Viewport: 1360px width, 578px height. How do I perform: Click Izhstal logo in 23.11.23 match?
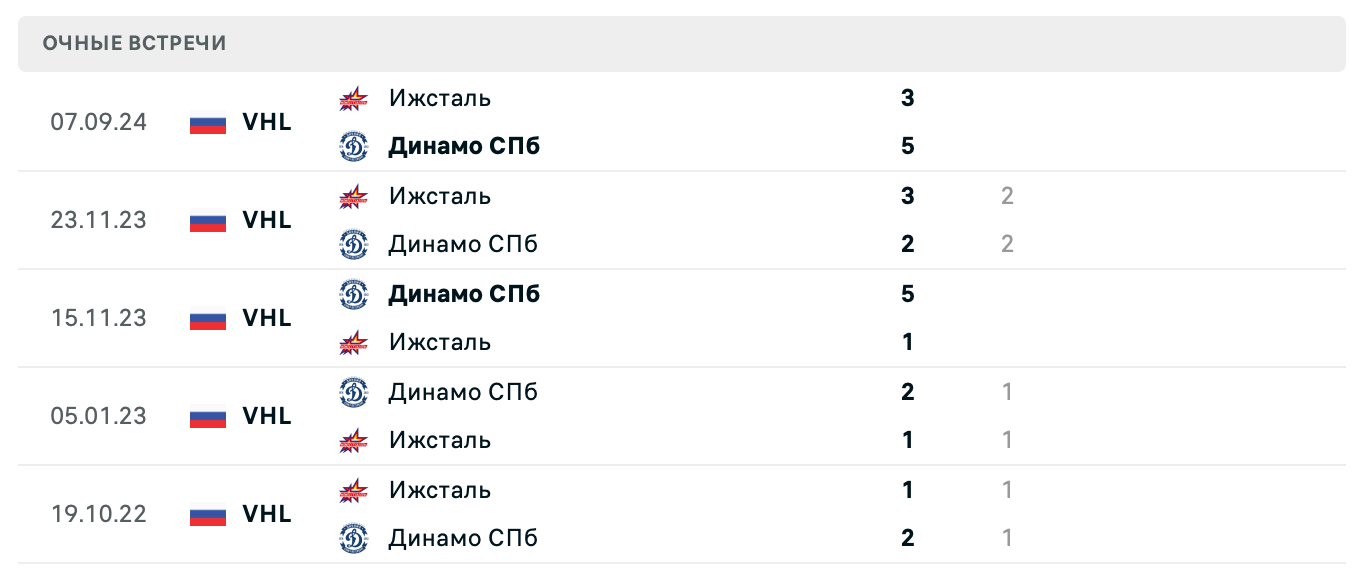354,196
